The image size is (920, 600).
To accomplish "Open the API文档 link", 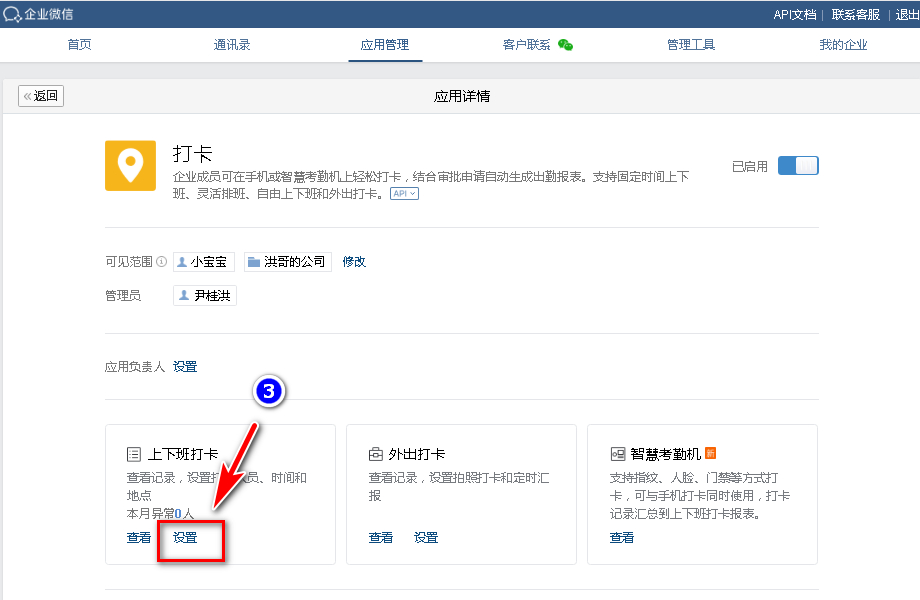I will click(x=794, y=15).
